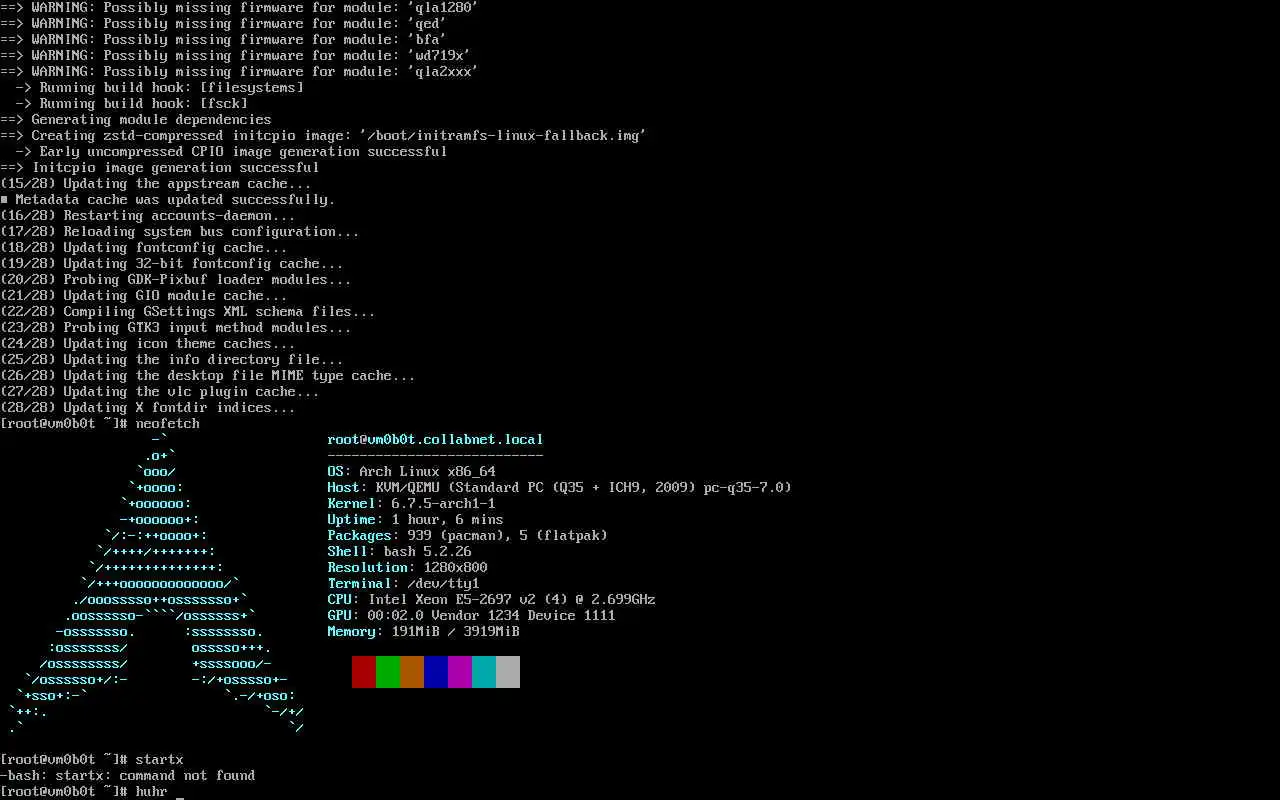Click '(21/28) Updating GIO module cache' line
This screenshot has height=800, width=1280.
[x=144, y=296]
